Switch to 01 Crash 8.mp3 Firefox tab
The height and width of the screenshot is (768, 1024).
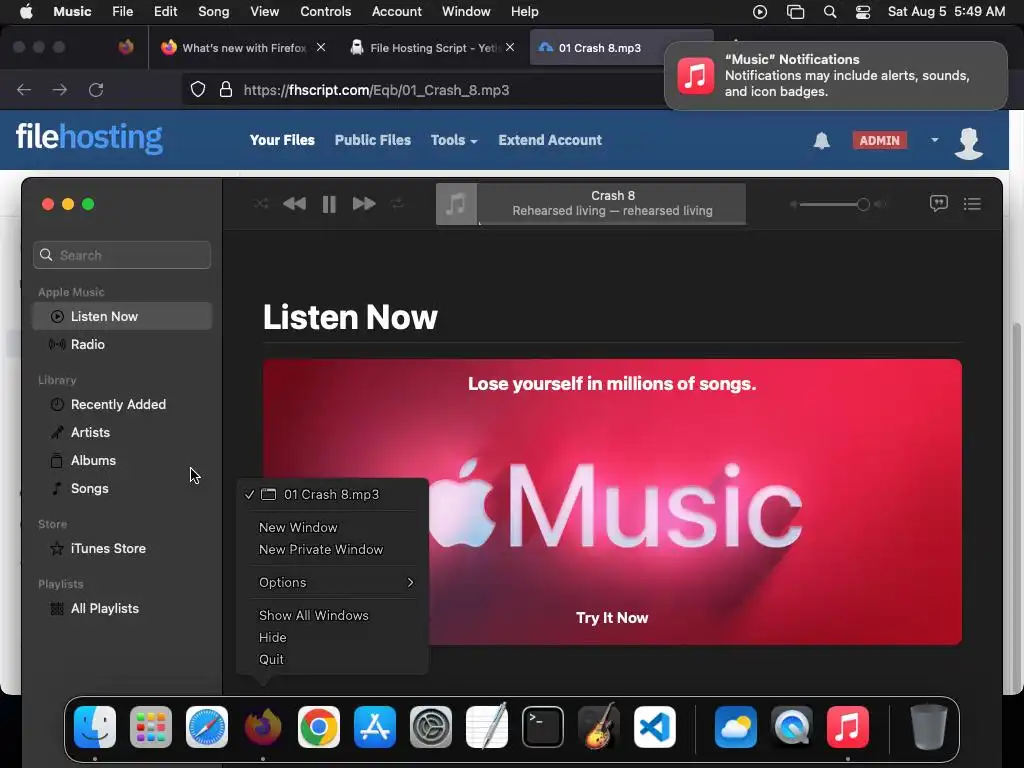[x=600, y=48]
